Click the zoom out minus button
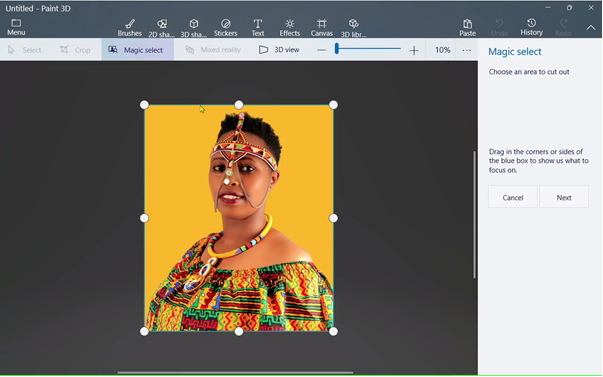 coord(321,50)
